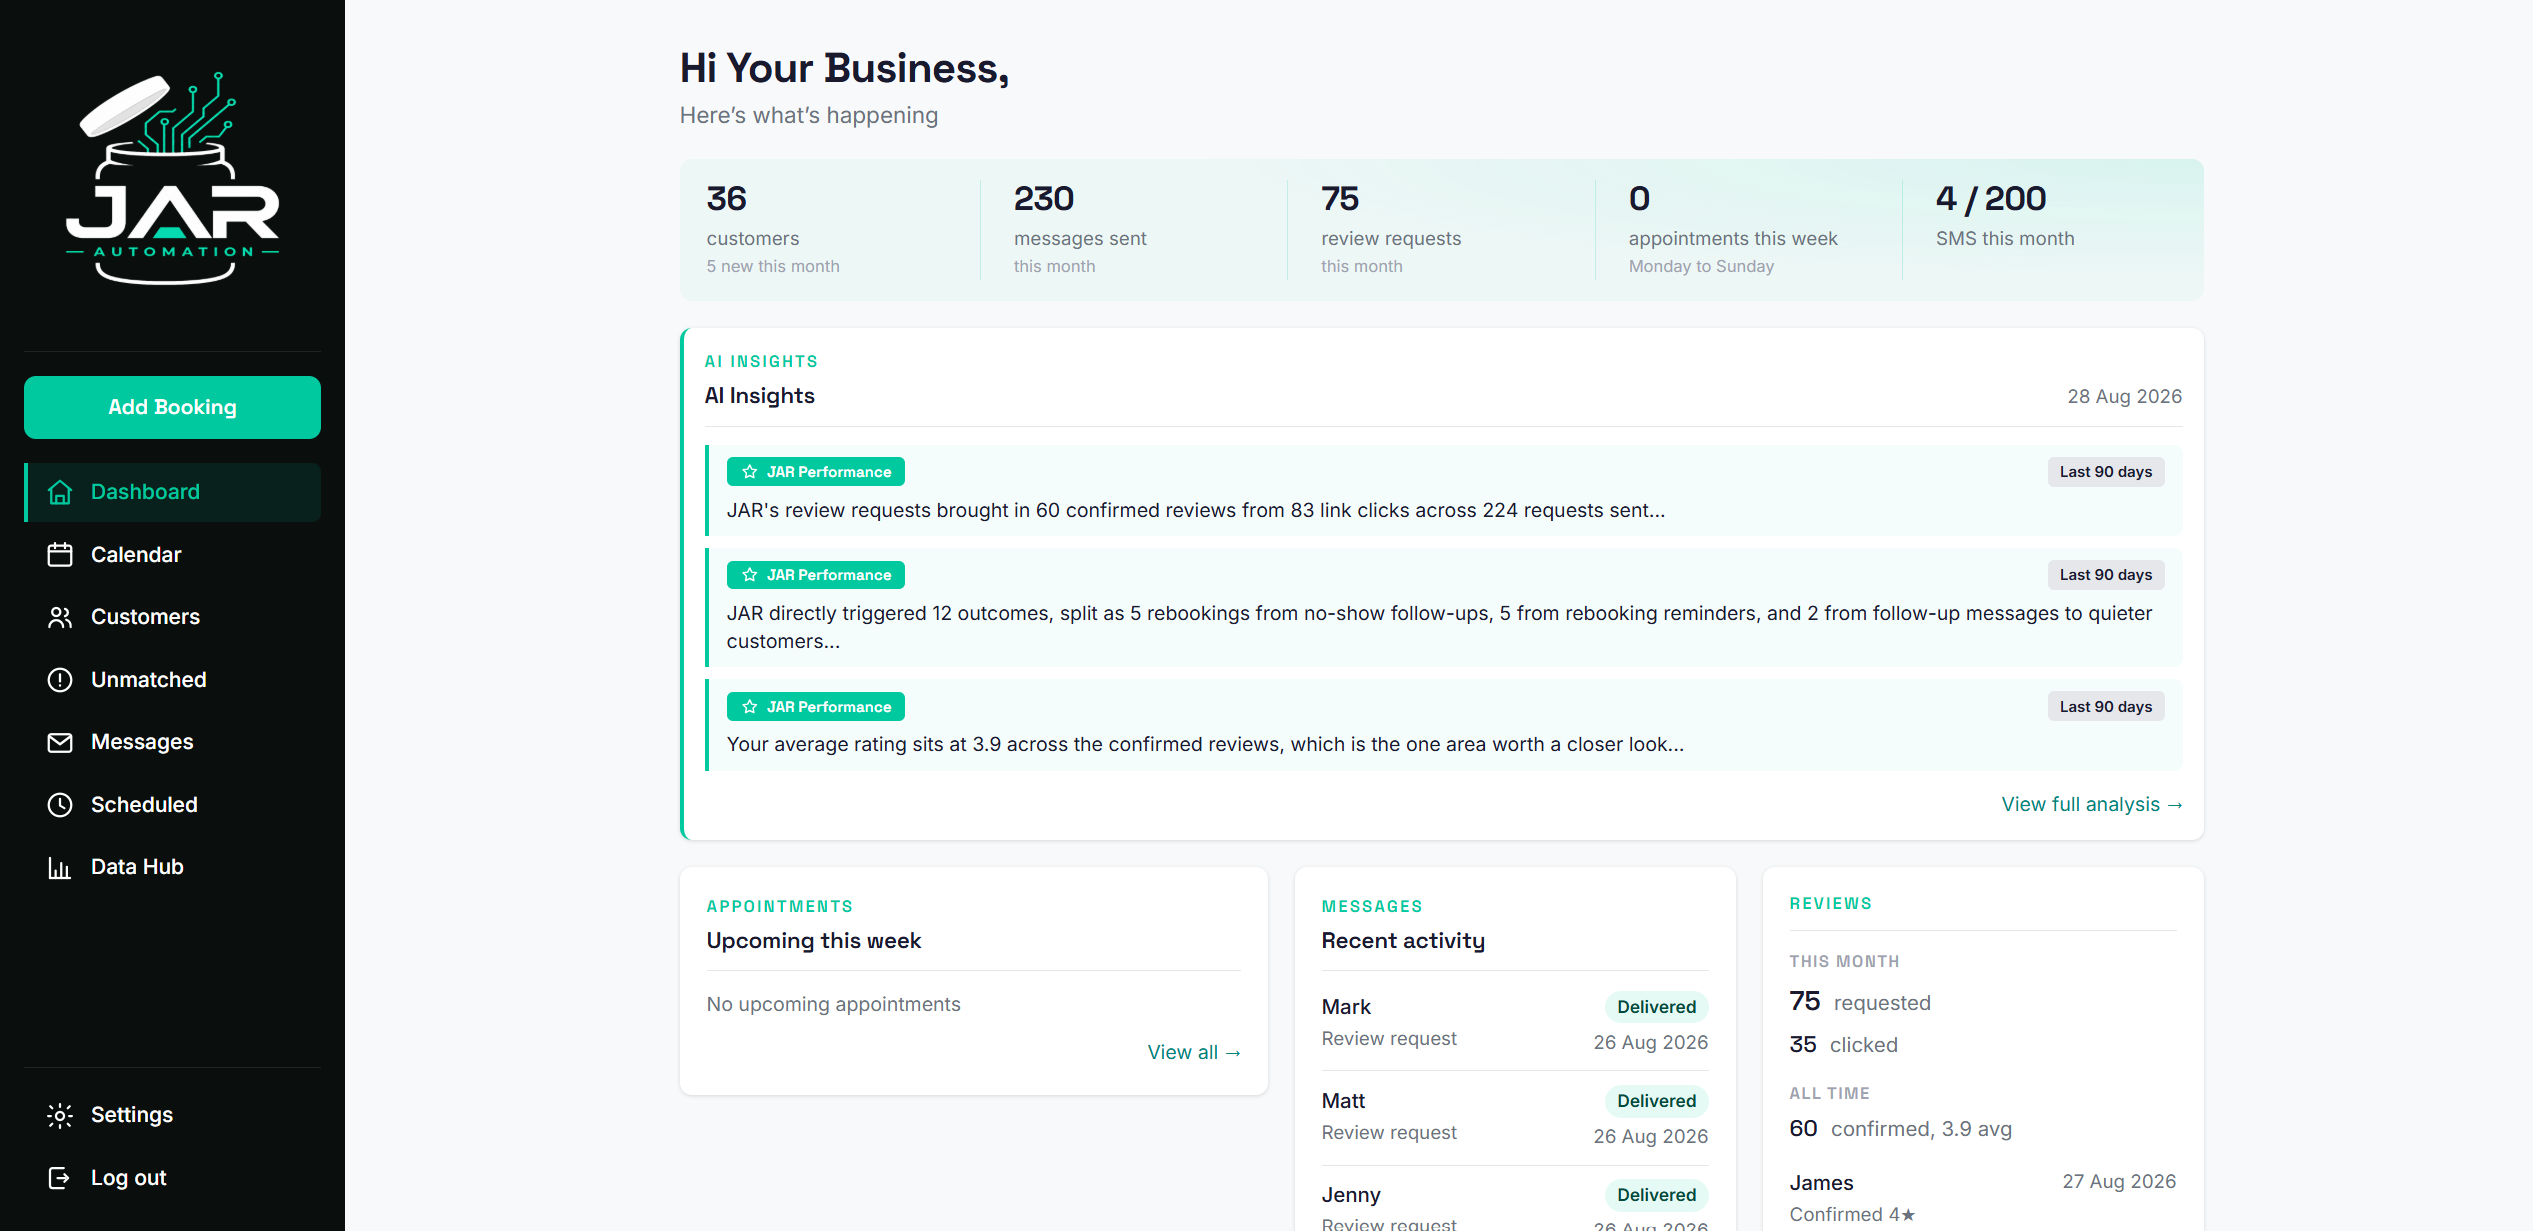
Task: Click the AI Insights heading
Action: (x=760, y=396)
